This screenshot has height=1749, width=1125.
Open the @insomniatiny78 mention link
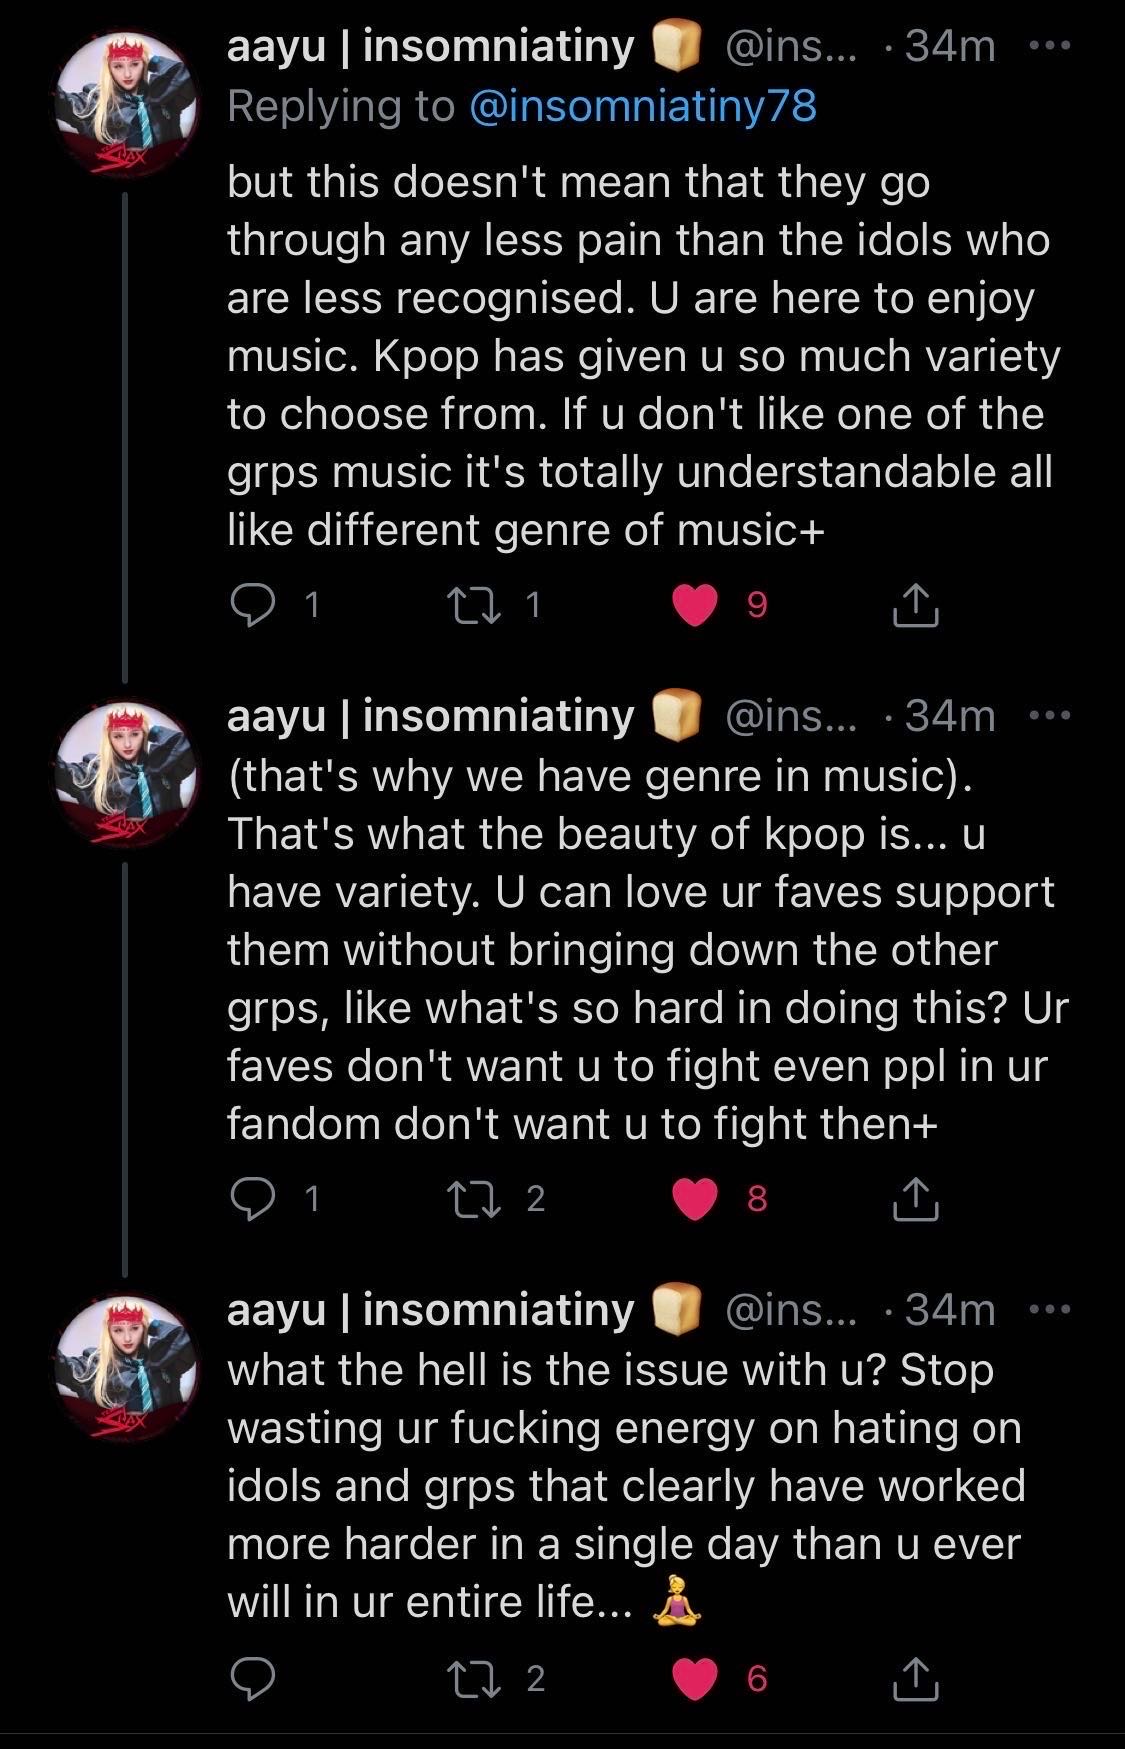pos(642,106)
